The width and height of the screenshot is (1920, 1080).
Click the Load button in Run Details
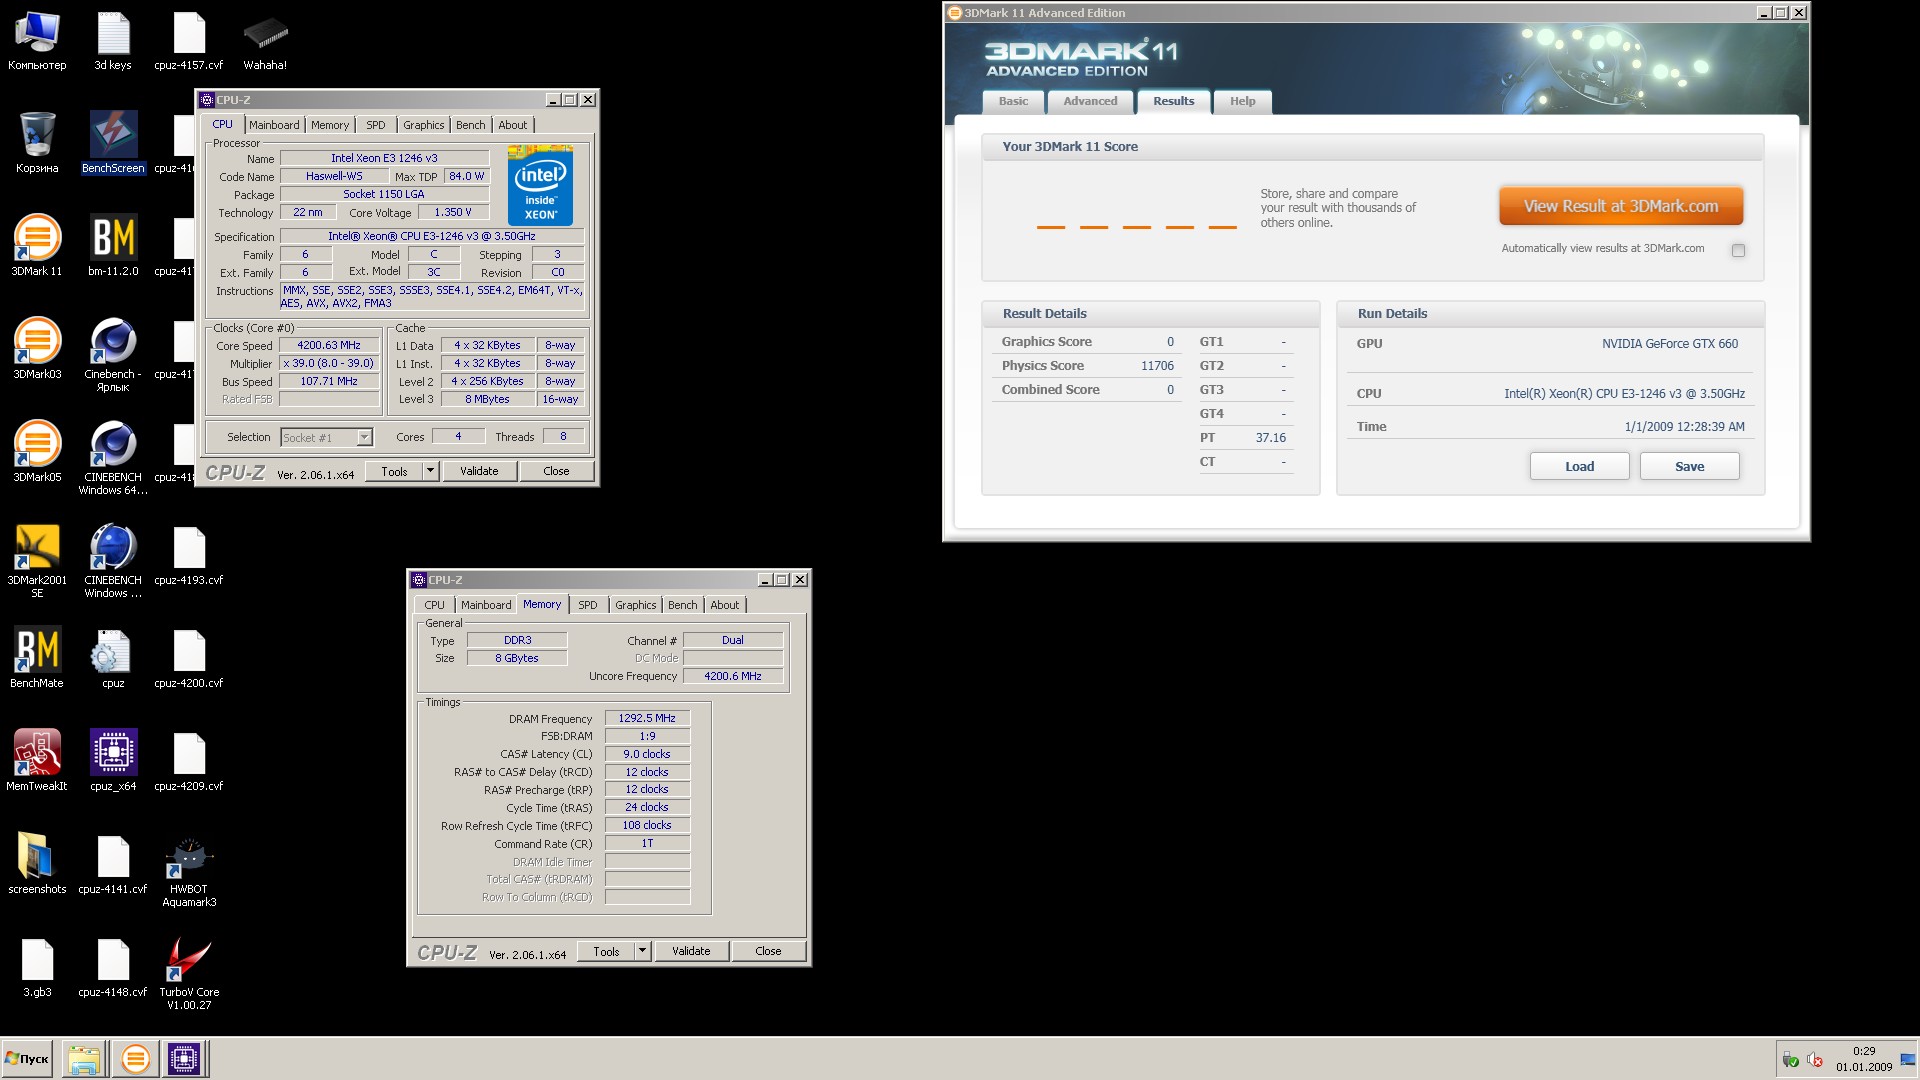tap(1580, 466)
